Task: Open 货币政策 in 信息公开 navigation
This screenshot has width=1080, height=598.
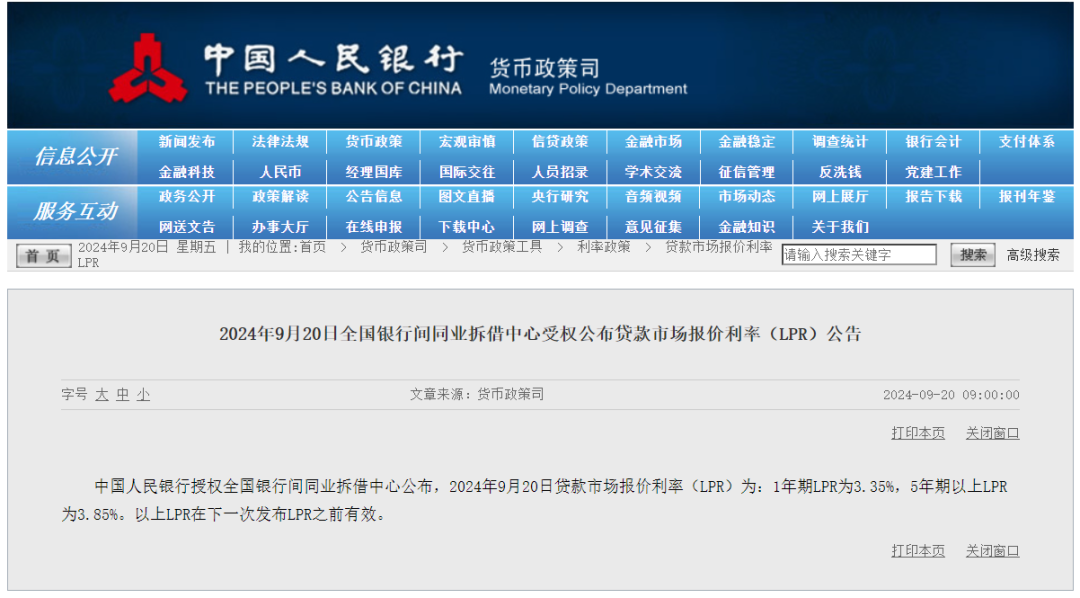Action: coord(373,142)
